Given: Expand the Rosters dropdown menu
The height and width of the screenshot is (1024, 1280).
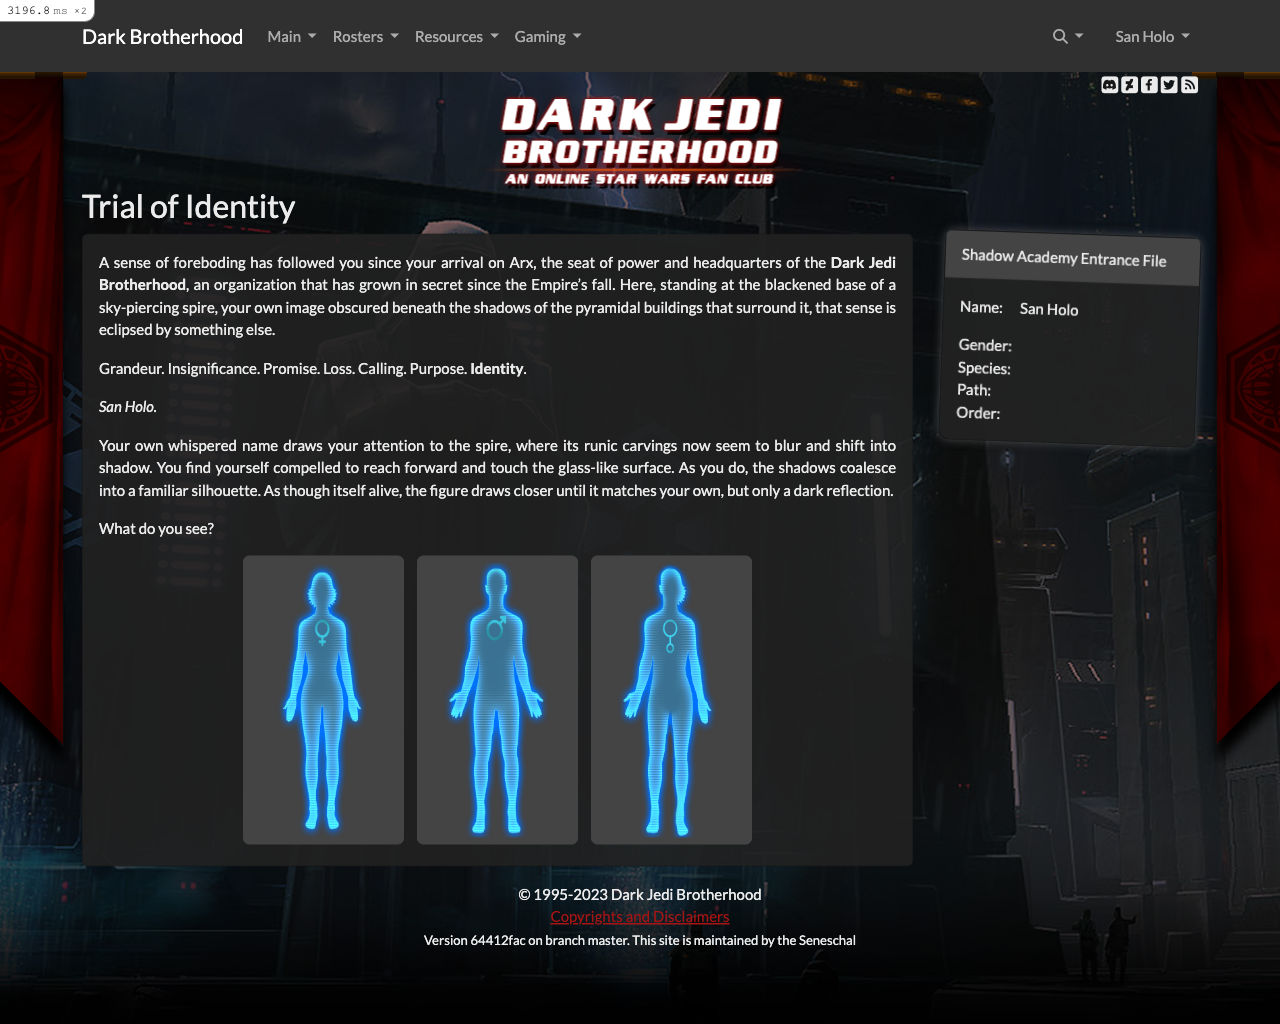Looking at the screenshot, I should pos(365,37).
